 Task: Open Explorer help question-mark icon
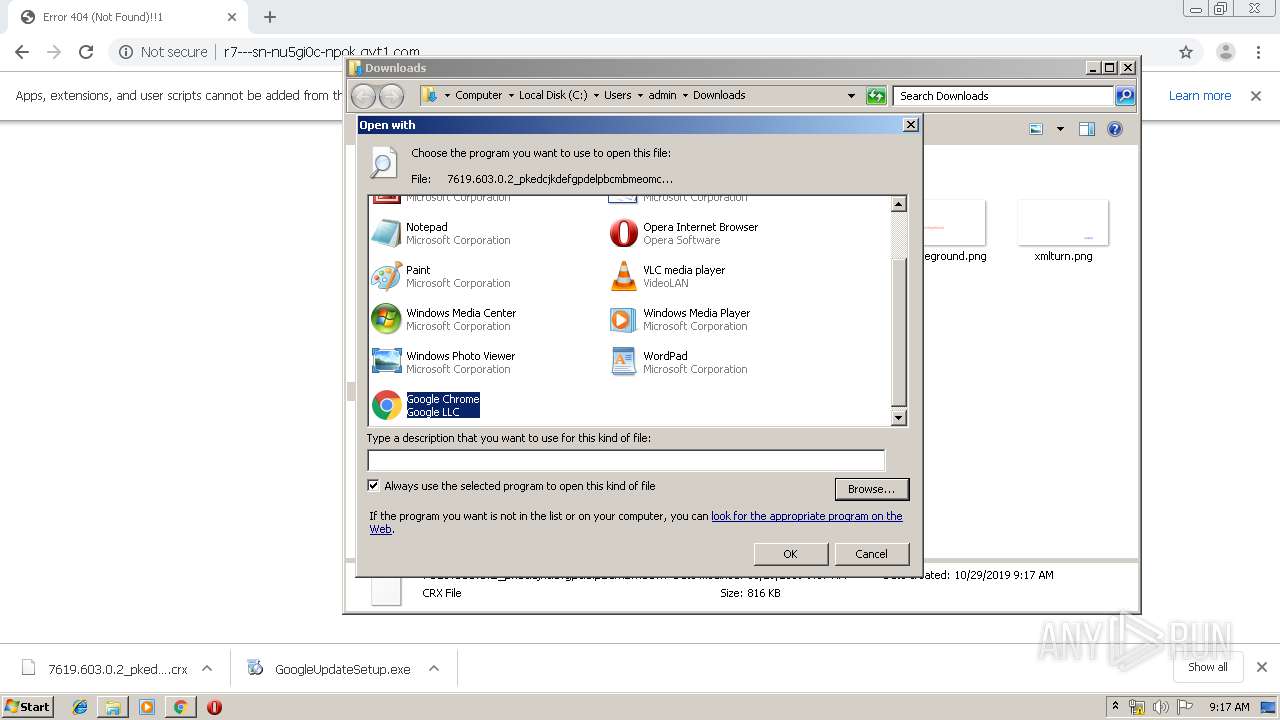(1115, 129)
